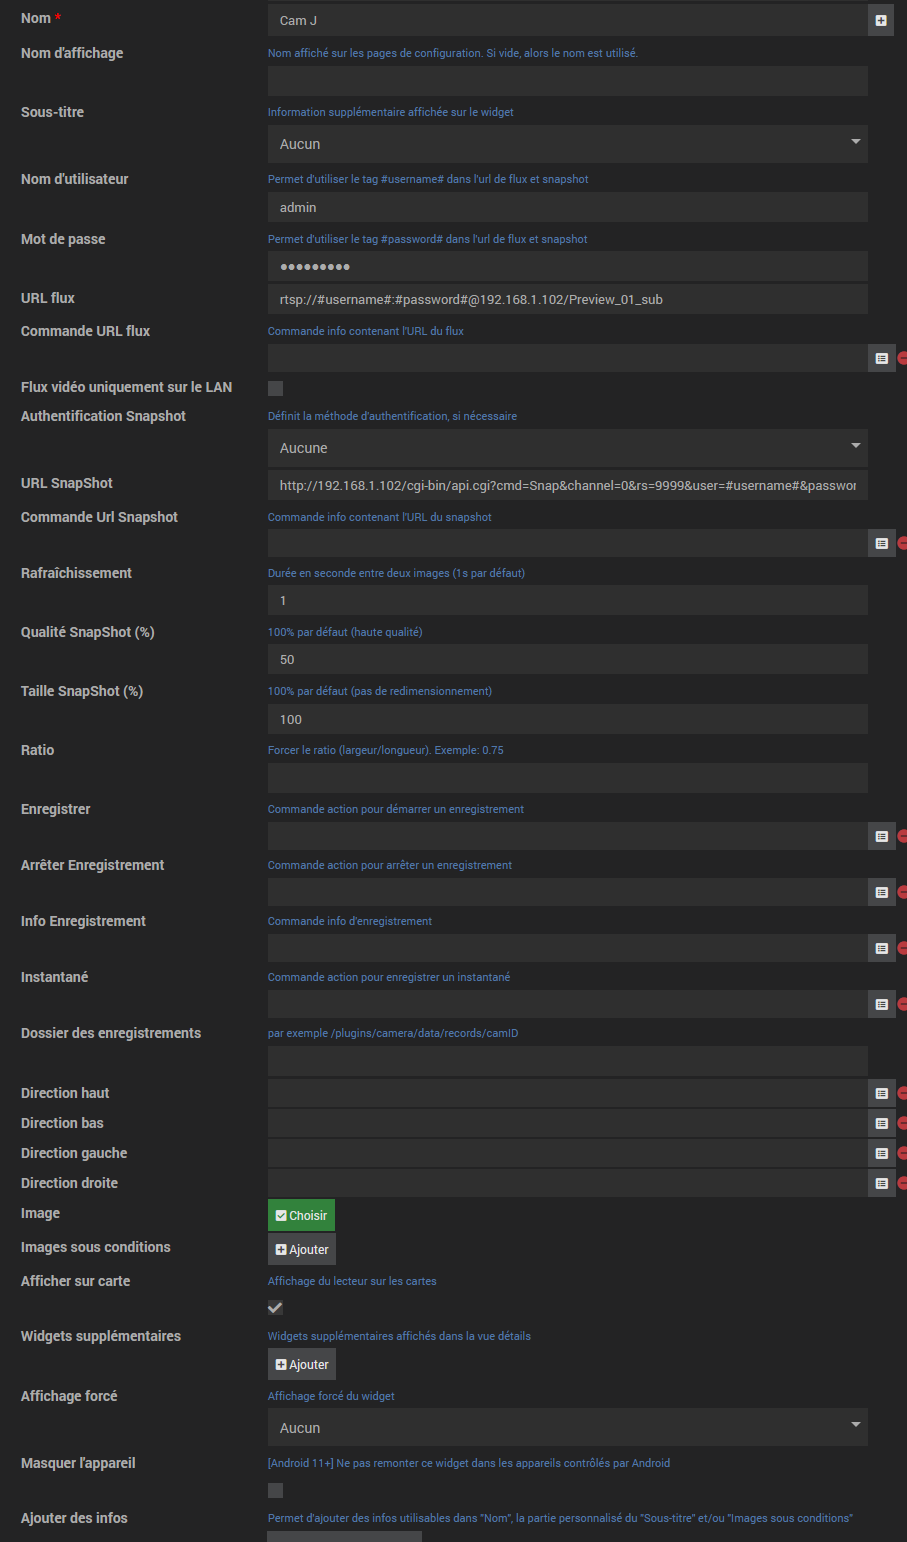
Task: Open the Authentification Snapshot dropdown
Action: (x=567, y=448)
